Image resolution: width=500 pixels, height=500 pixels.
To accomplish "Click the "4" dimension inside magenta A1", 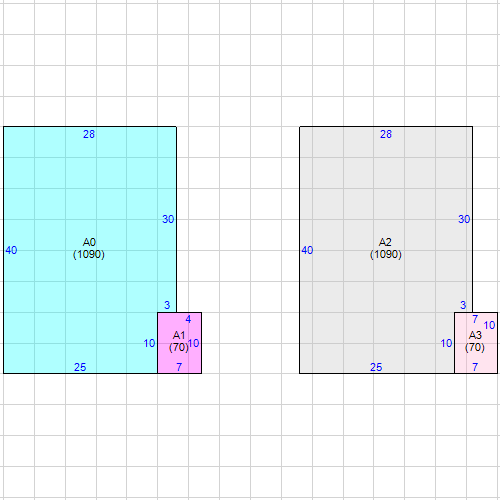I will coord(188,319).
